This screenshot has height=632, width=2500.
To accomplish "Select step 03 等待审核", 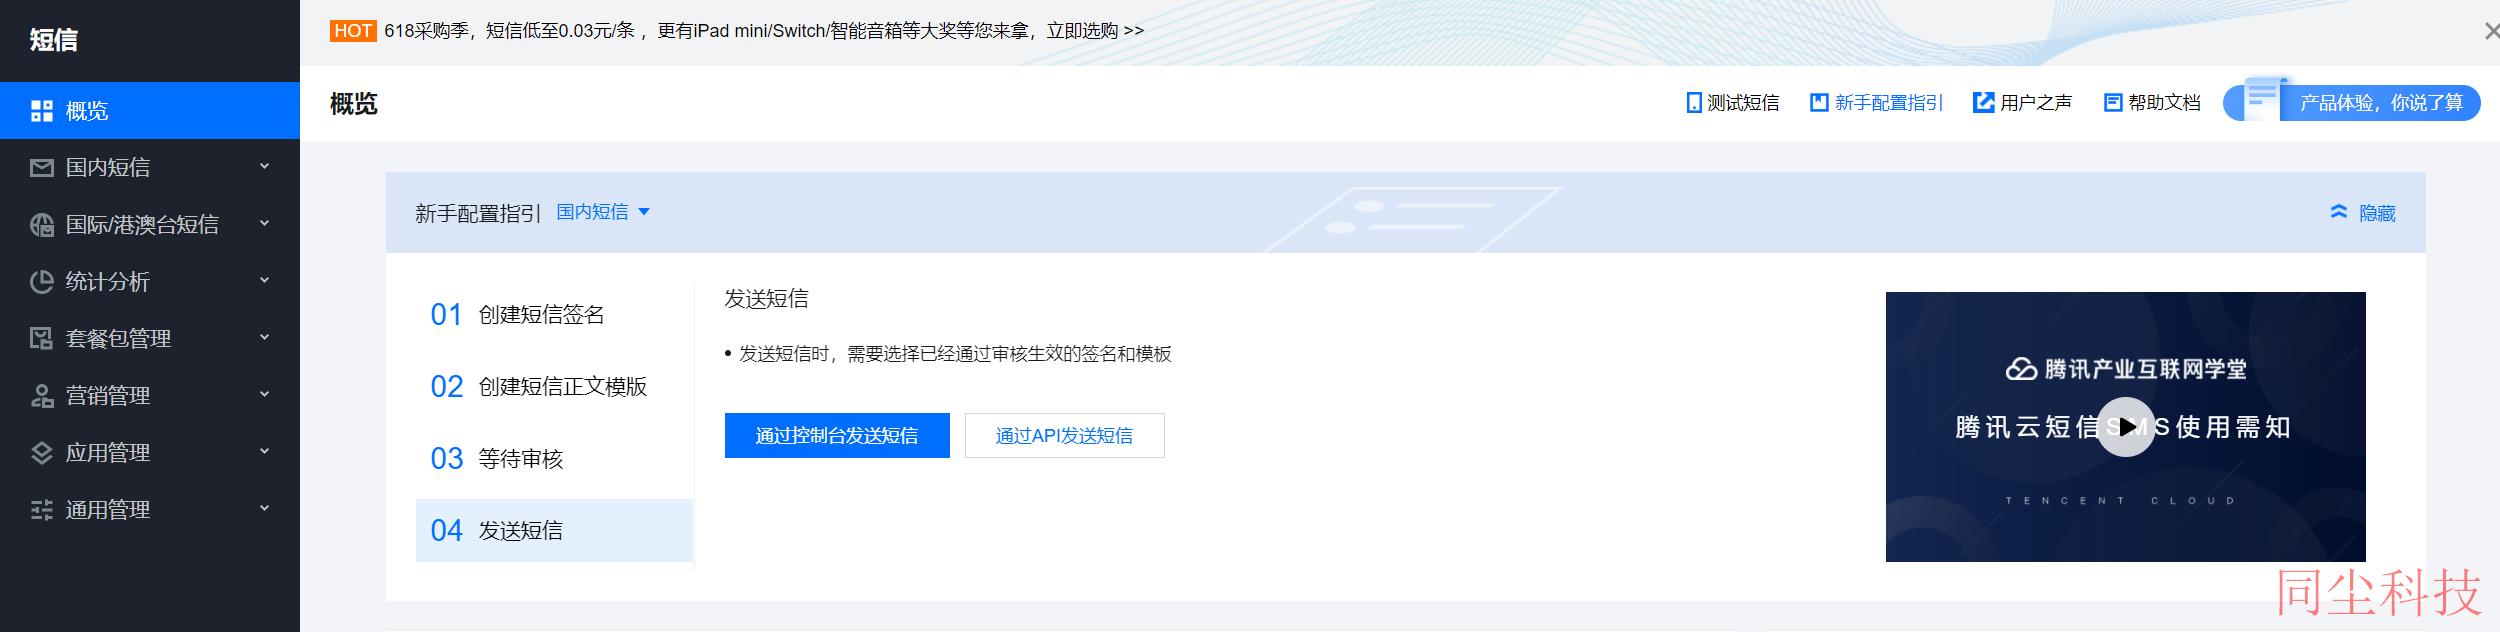I will coord(554,459).
